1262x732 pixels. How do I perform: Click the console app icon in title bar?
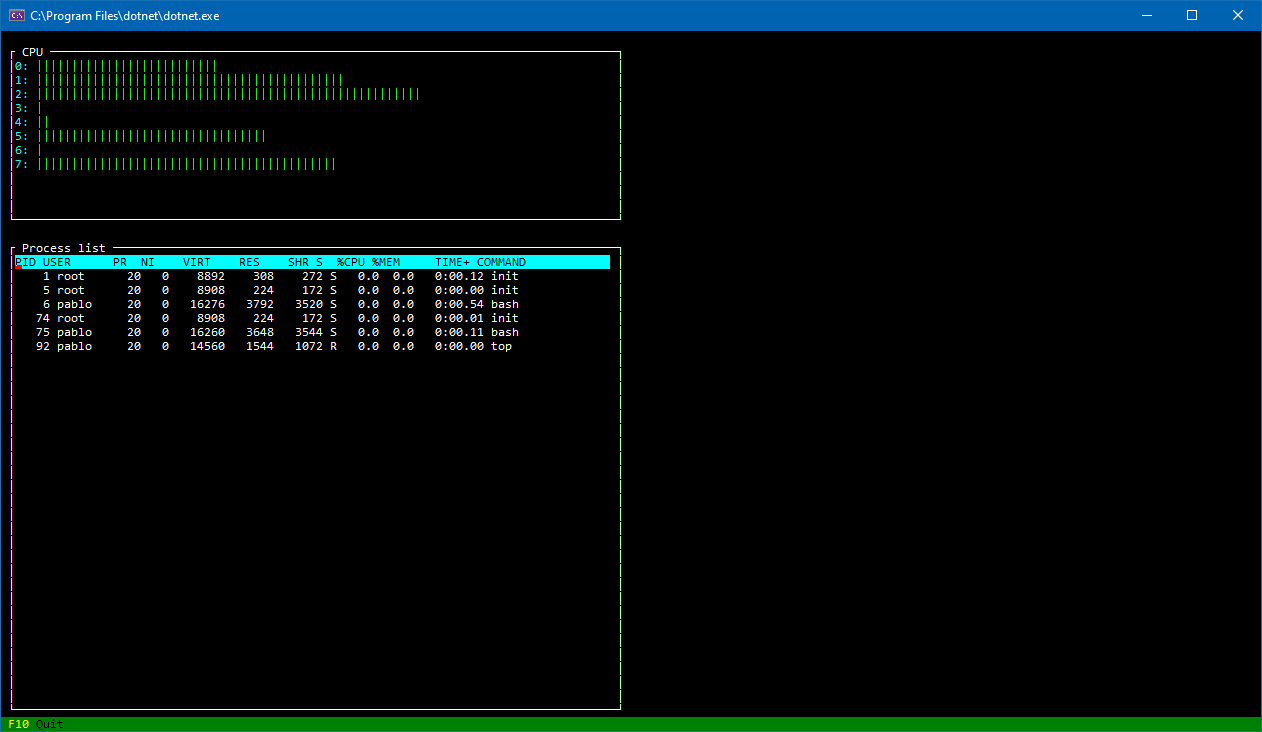[x=17, y=15]
